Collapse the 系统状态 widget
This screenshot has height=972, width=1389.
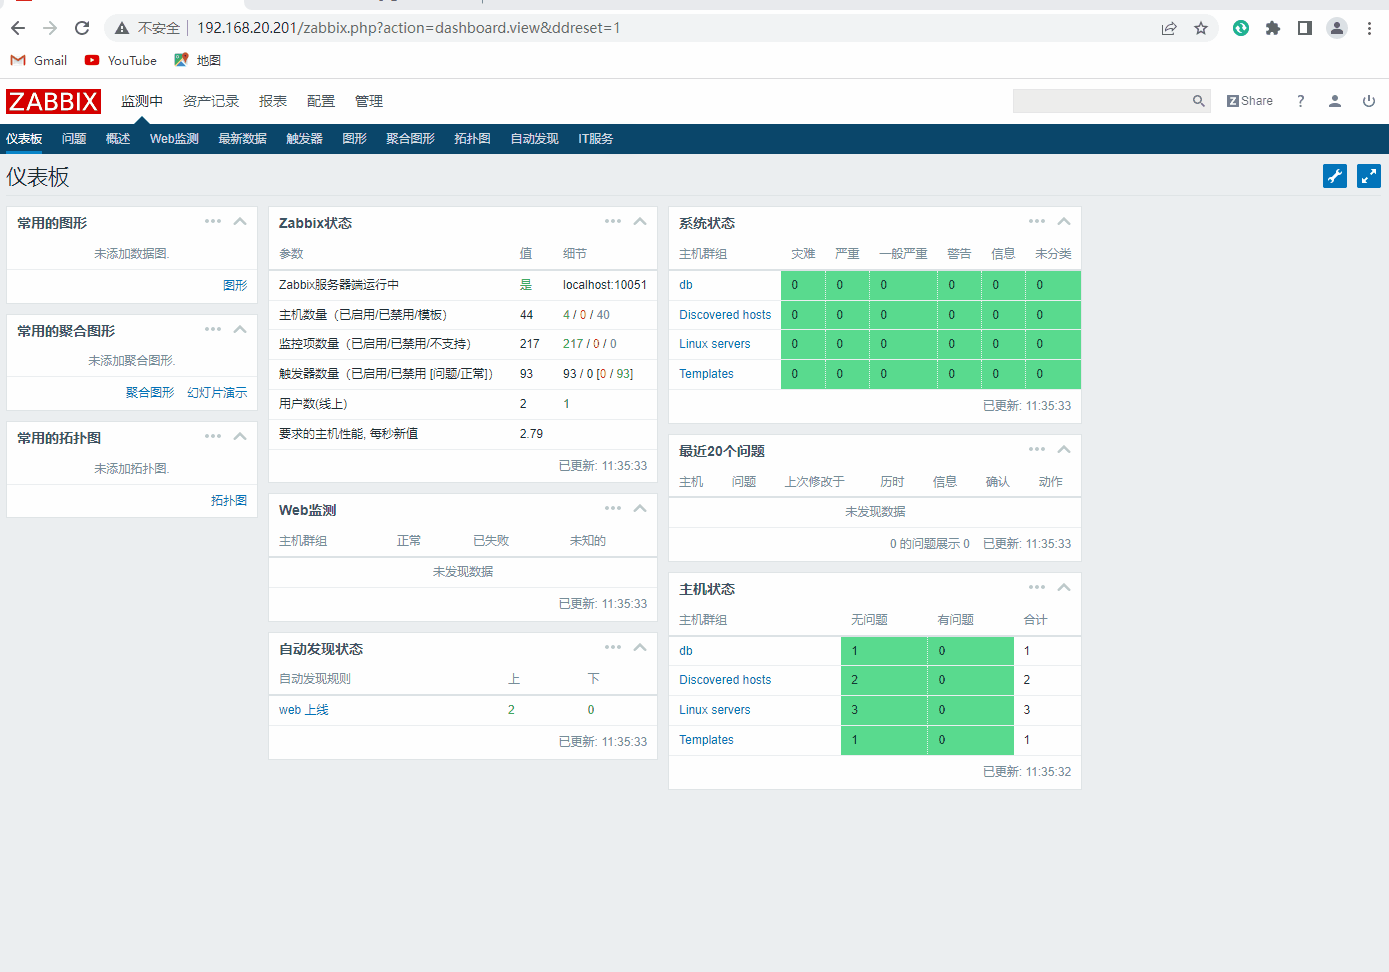[x=1064, y=222]
